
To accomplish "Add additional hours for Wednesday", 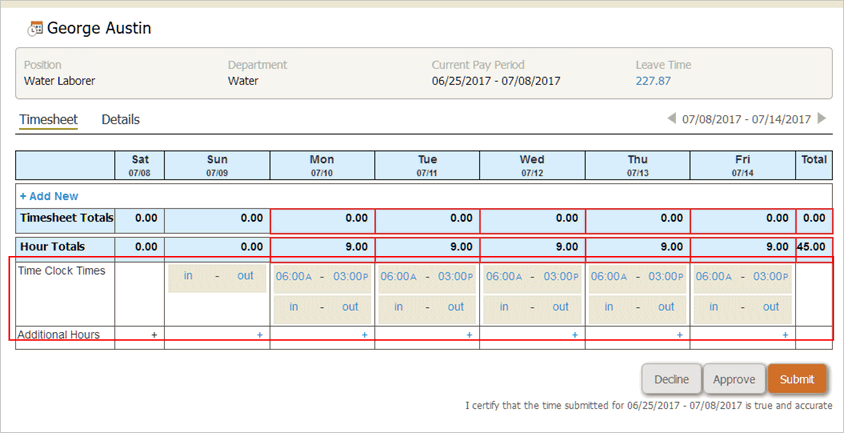I will (x=575, y=334).
